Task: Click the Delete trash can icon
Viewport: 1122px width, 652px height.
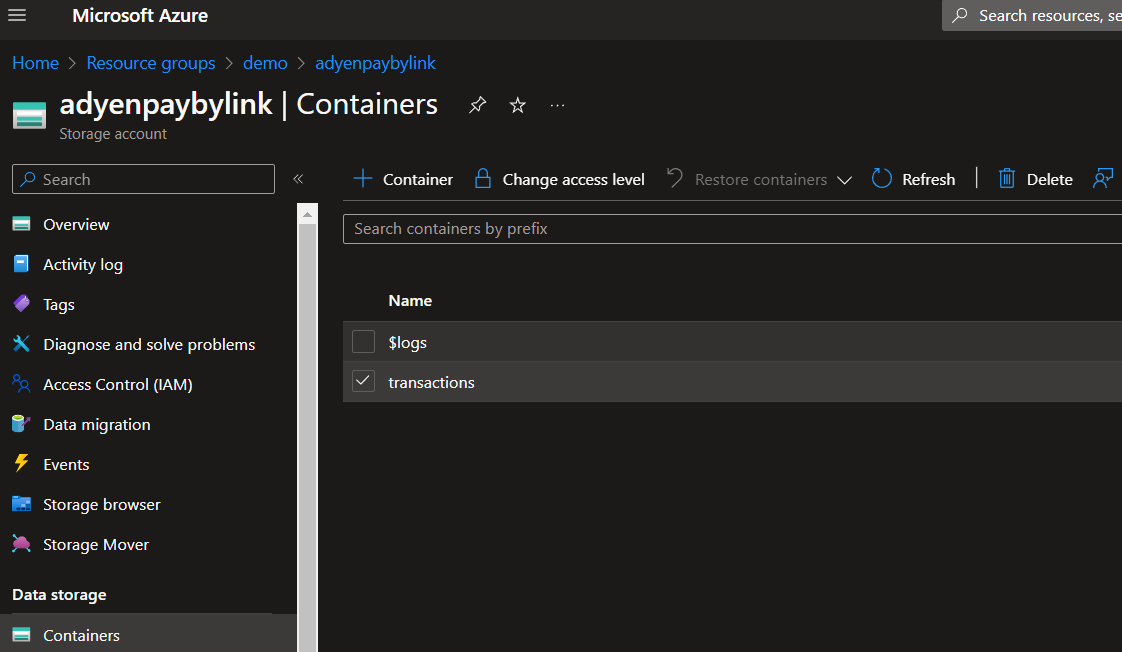Action: click(x=1007, y=179)
